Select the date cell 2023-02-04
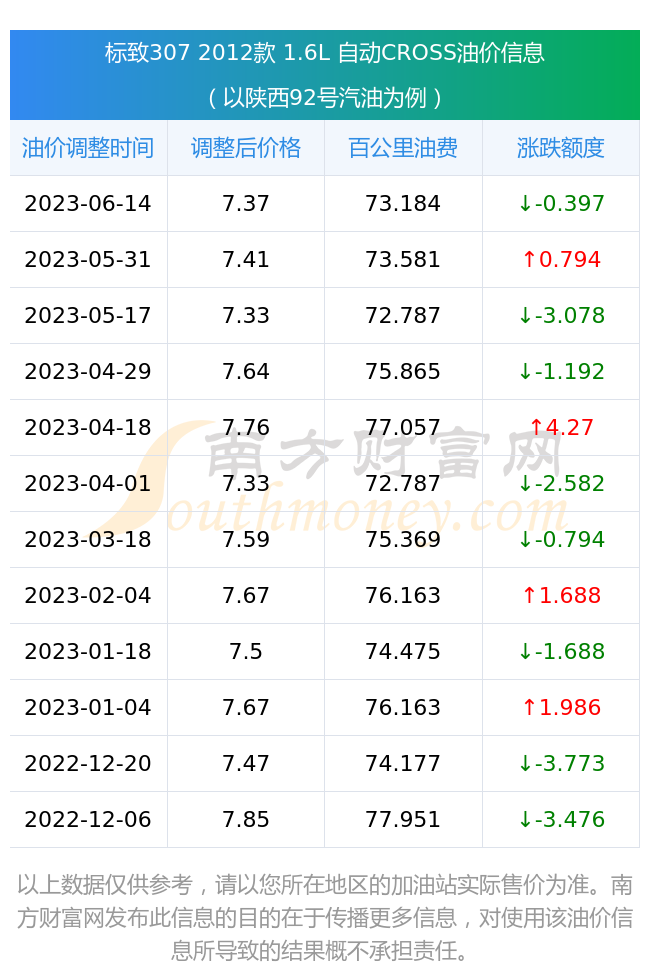The height and width of the screenshot is (977, 650). tap(88, 596)
